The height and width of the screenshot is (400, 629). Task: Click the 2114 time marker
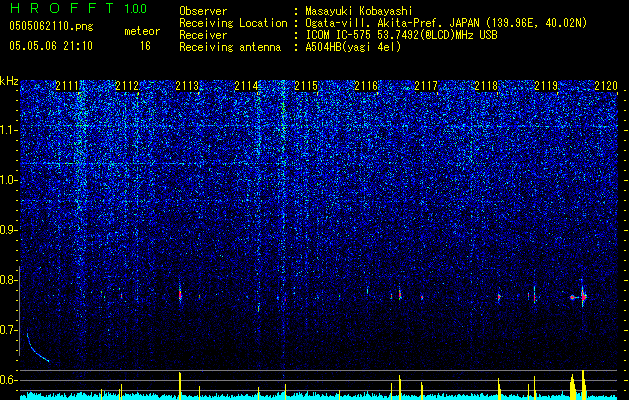246,85
